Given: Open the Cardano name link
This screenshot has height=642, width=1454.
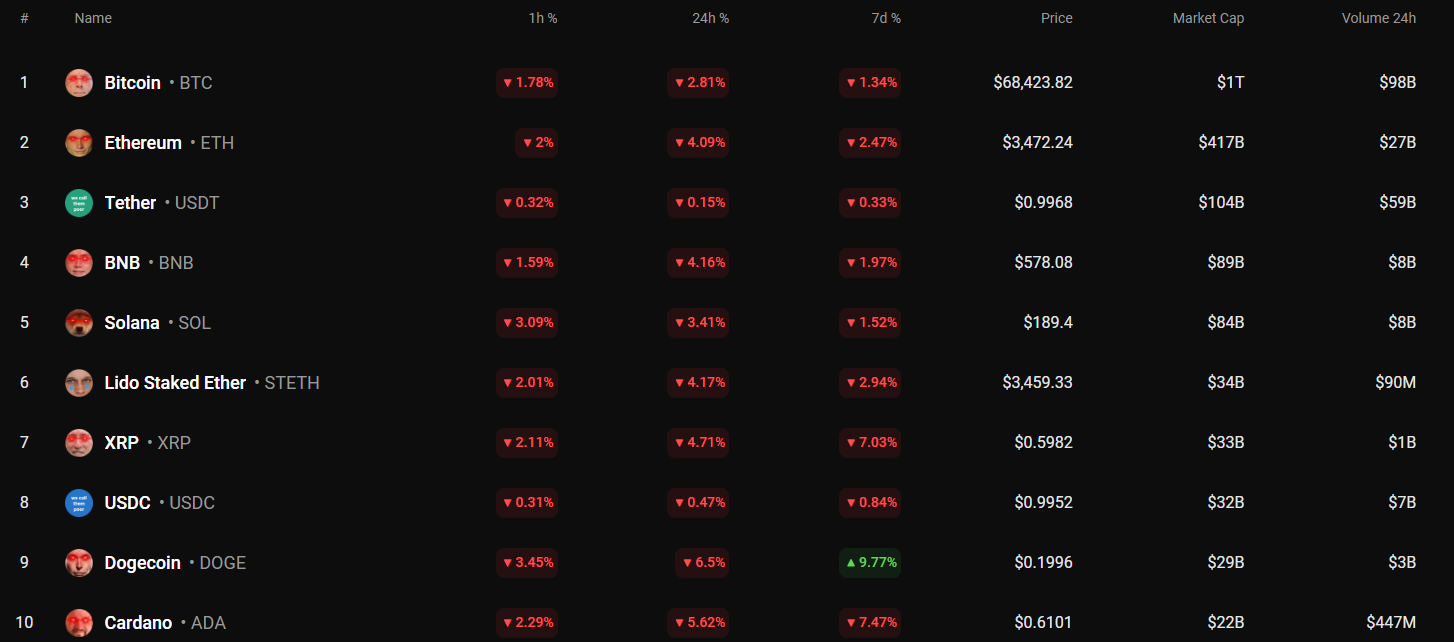Looking at the screenshot, I should point(138,623).
